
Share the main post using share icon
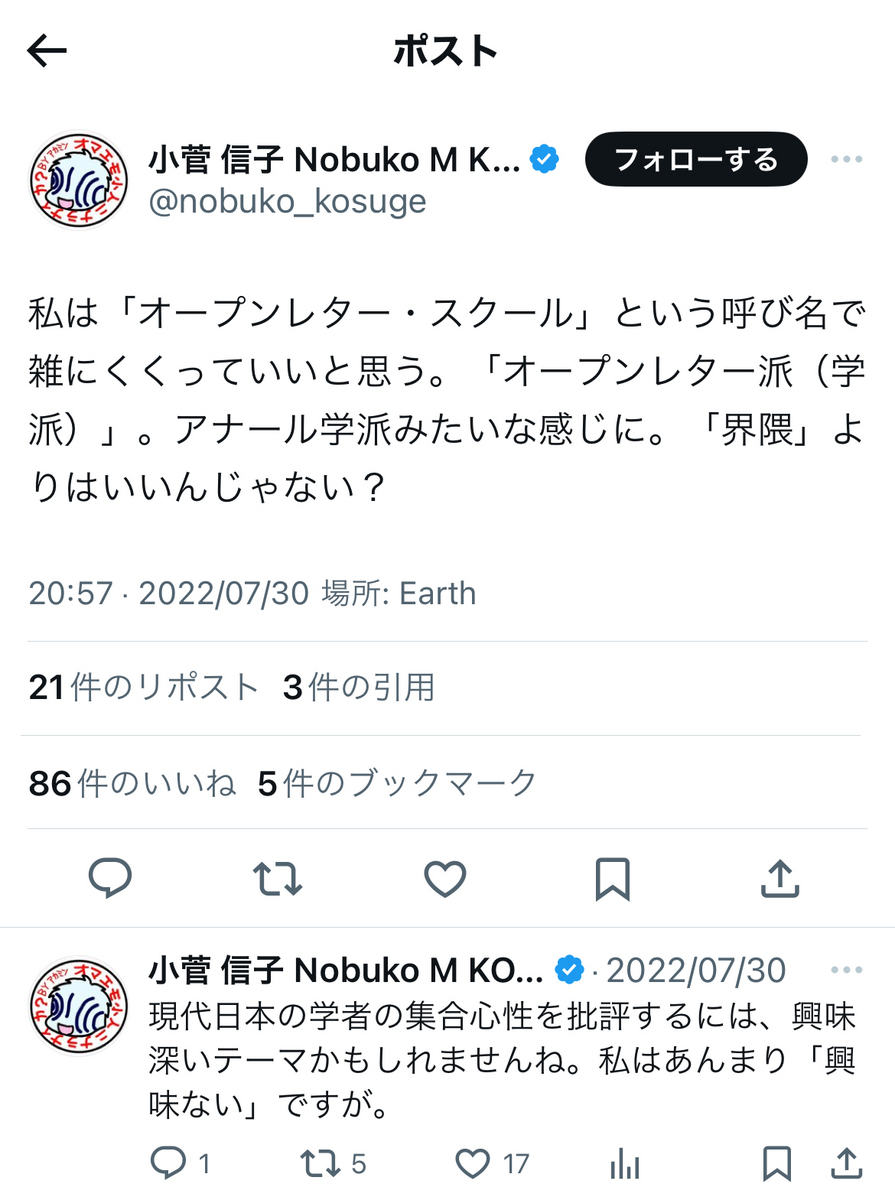pos(779,879)
